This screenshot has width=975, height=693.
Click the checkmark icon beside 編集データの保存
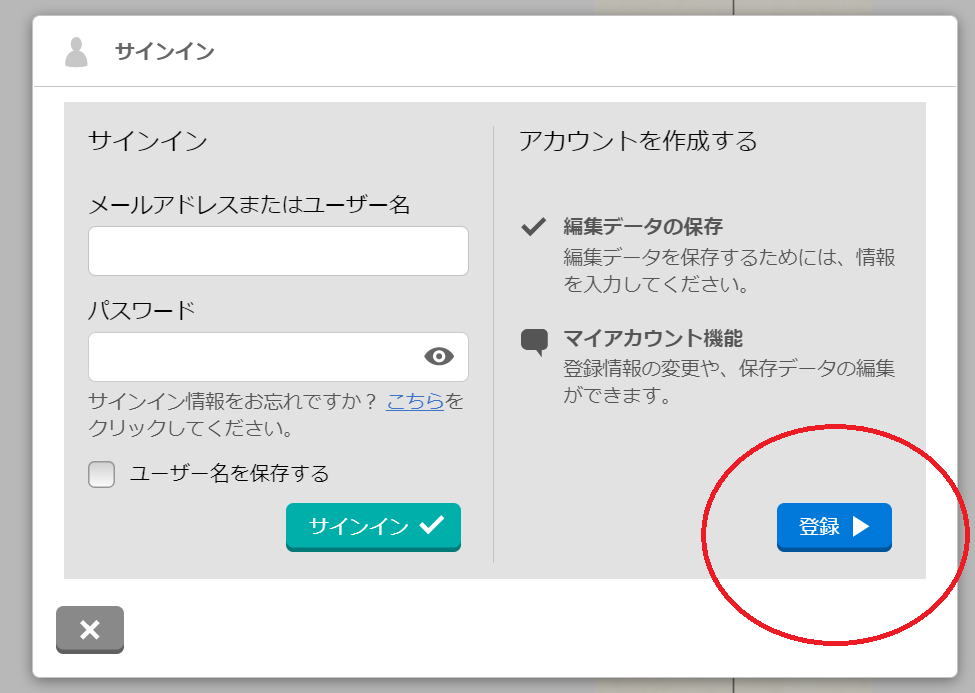pos(534,226)
